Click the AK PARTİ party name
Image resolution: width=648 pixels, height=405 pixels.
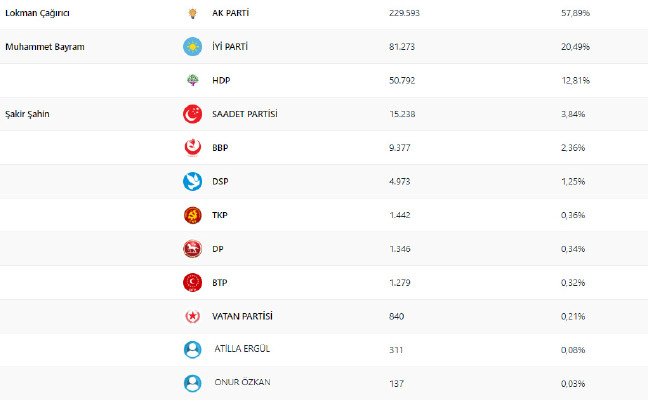232,13
